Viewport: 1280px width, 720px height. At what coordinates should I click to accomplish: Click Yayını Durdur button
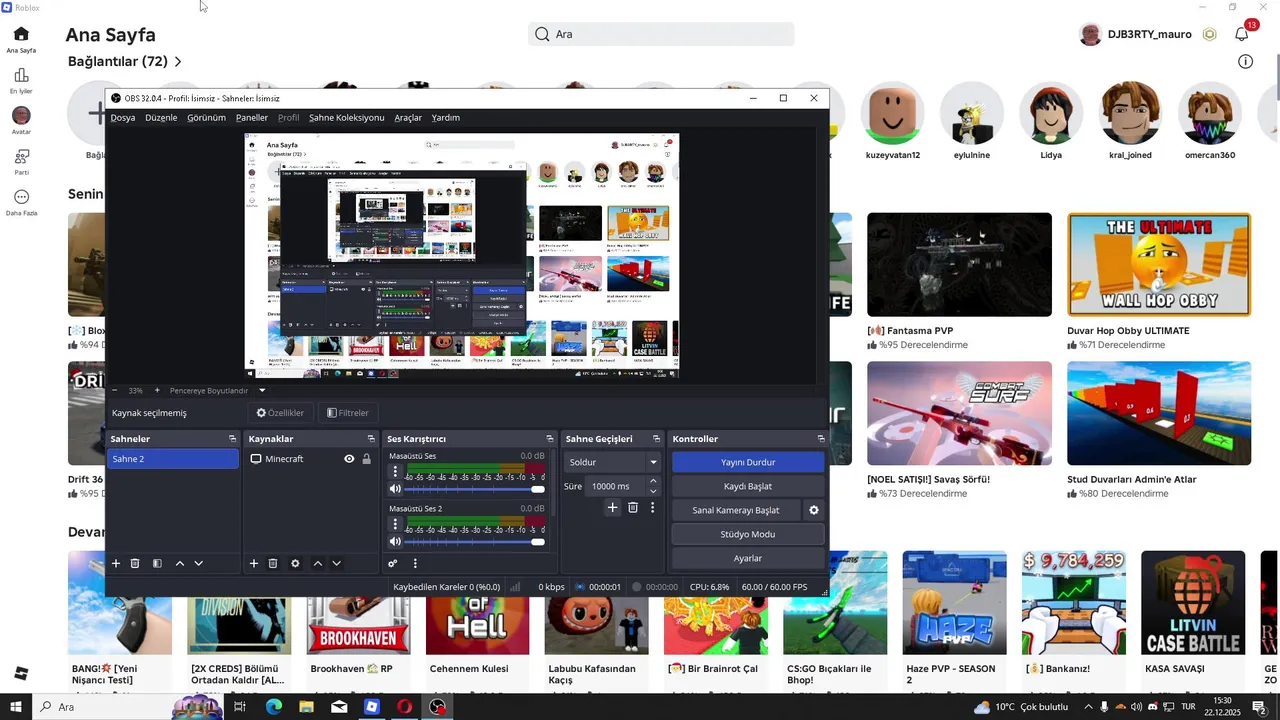point(748,462)
